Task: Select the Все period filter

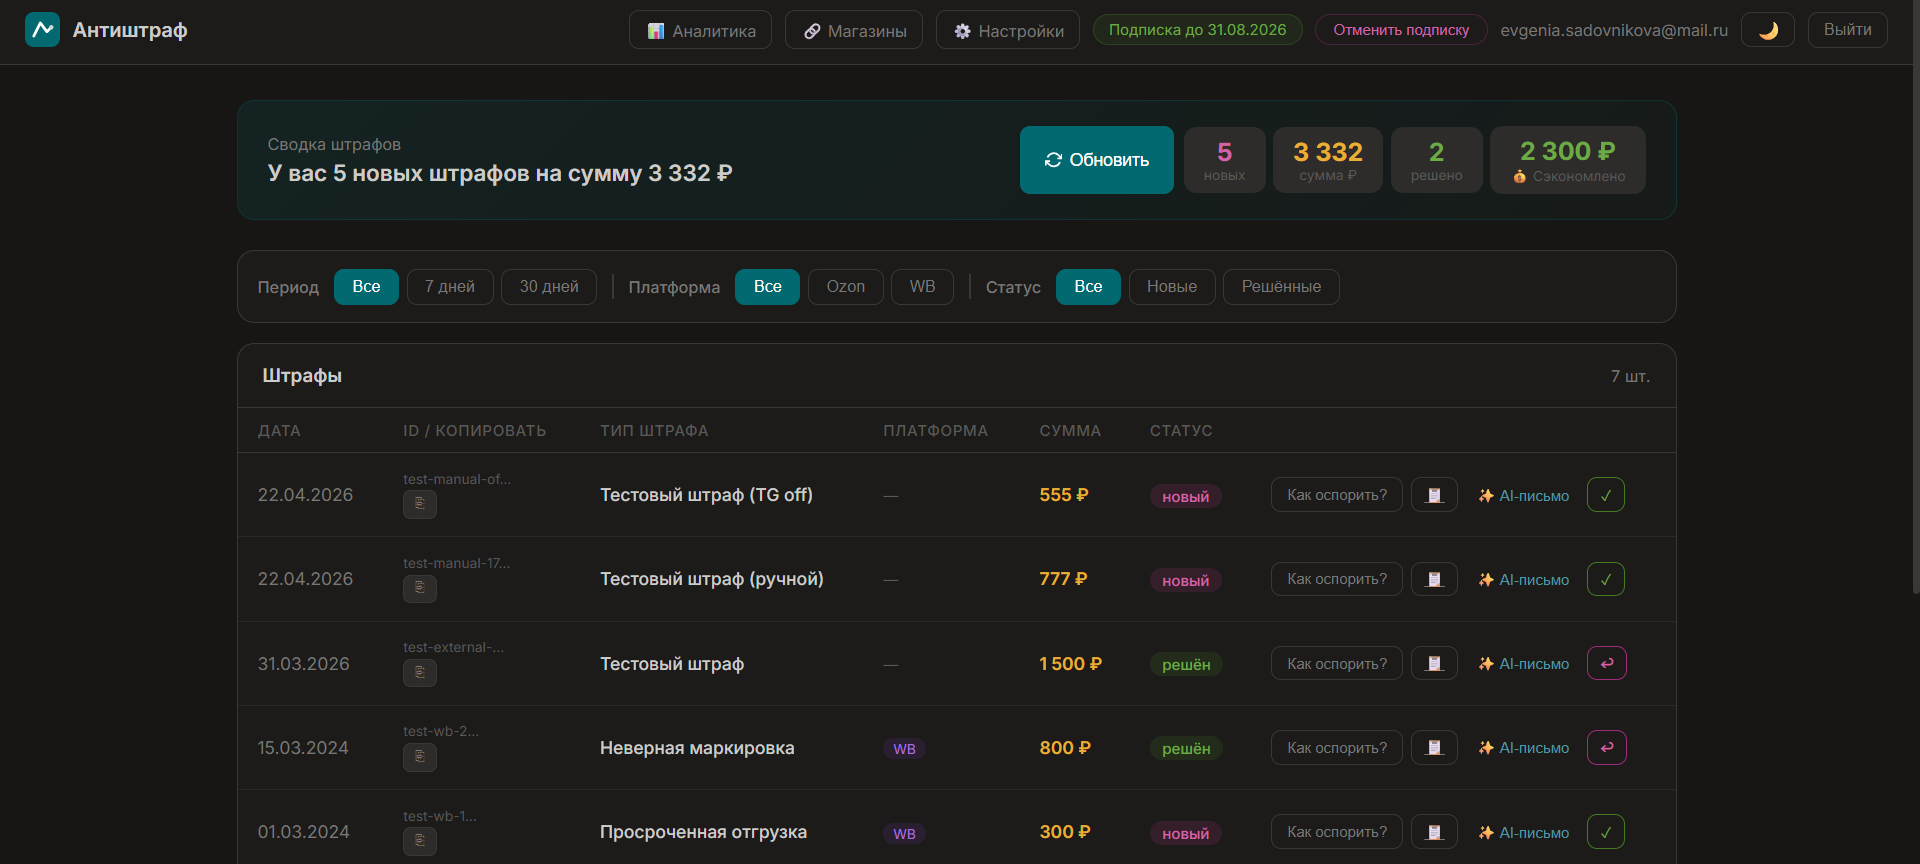Action: pyautogui.click(x=366, y=287)
